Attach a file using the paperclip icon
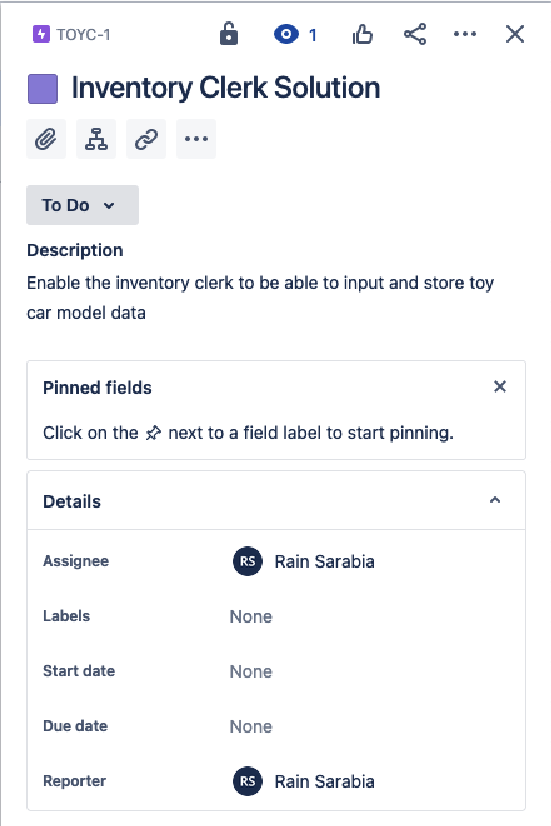Image resolution: width=551 pixels, height=826 pixels. coord(46,139)
